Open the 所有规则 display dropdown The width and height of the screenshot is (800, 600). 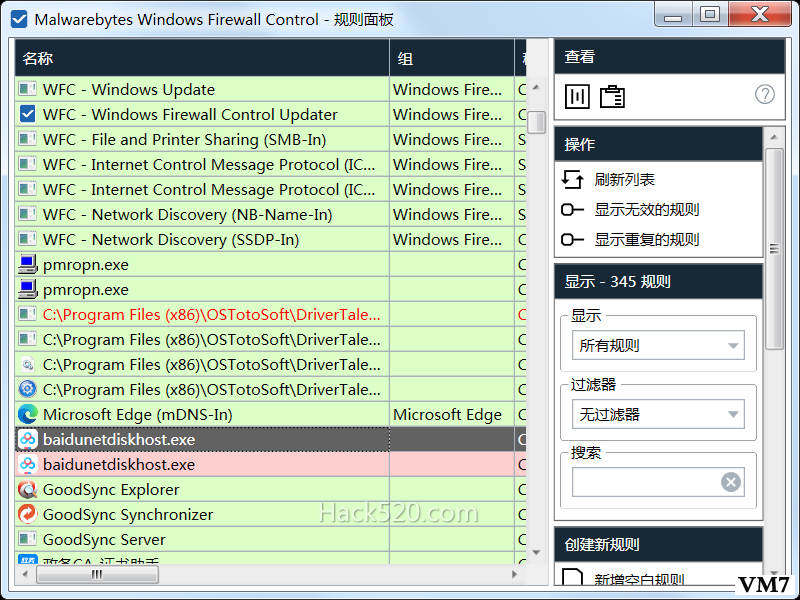[x=658, y=345]
